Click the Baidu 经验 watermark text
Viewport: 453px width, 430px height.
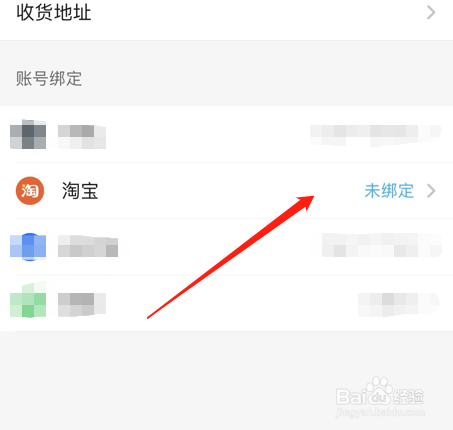408,397
